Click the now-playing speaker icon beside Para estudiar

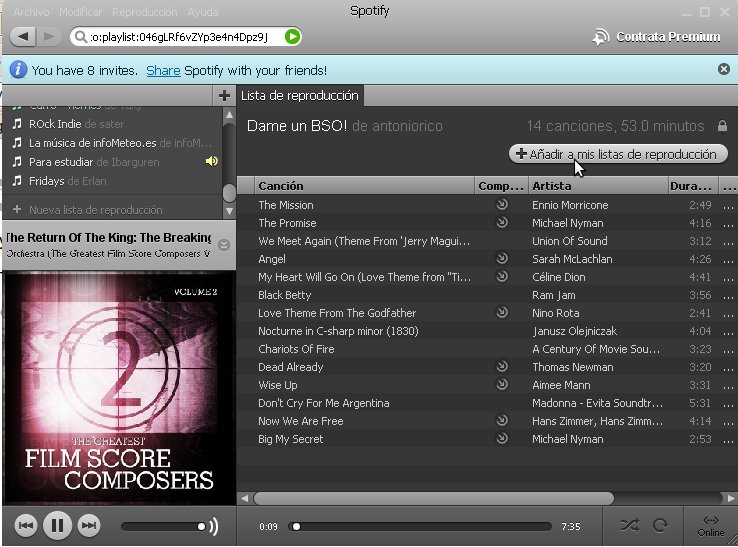coord(211,161)
